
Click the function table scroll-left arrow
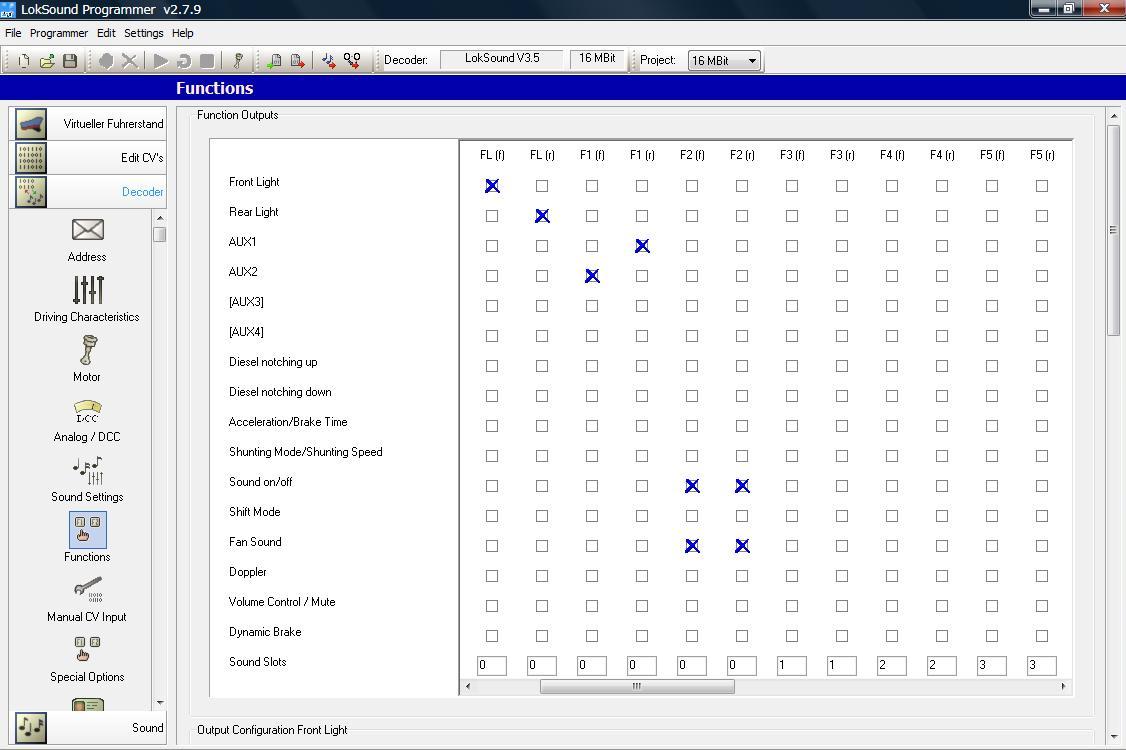(468, 687)
